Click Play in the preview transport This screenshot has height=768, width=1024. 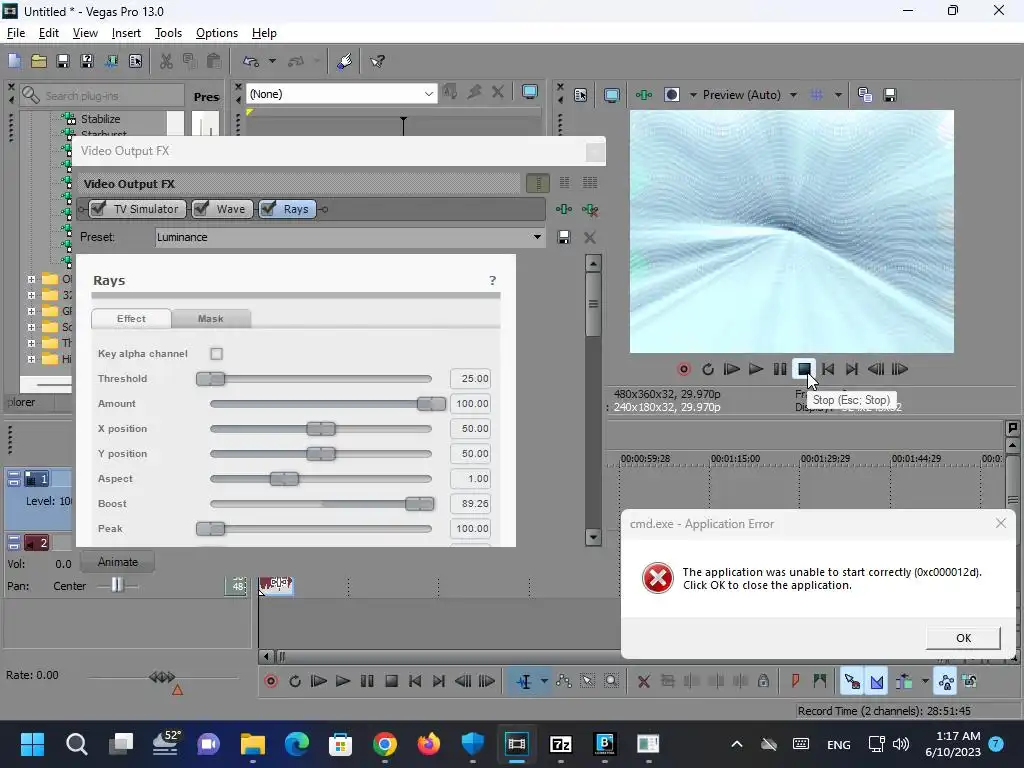(756, 369)
